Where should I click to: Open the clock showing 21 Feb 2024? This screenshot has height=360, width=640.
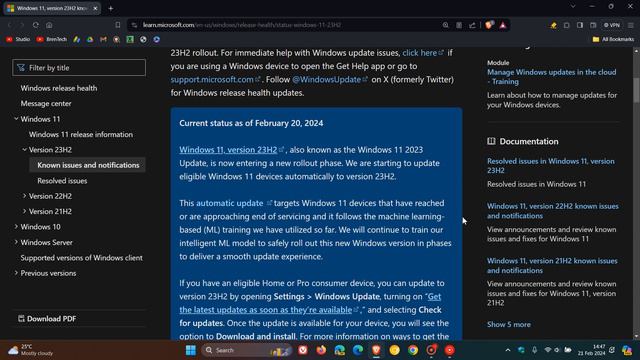tap(592, 350)
